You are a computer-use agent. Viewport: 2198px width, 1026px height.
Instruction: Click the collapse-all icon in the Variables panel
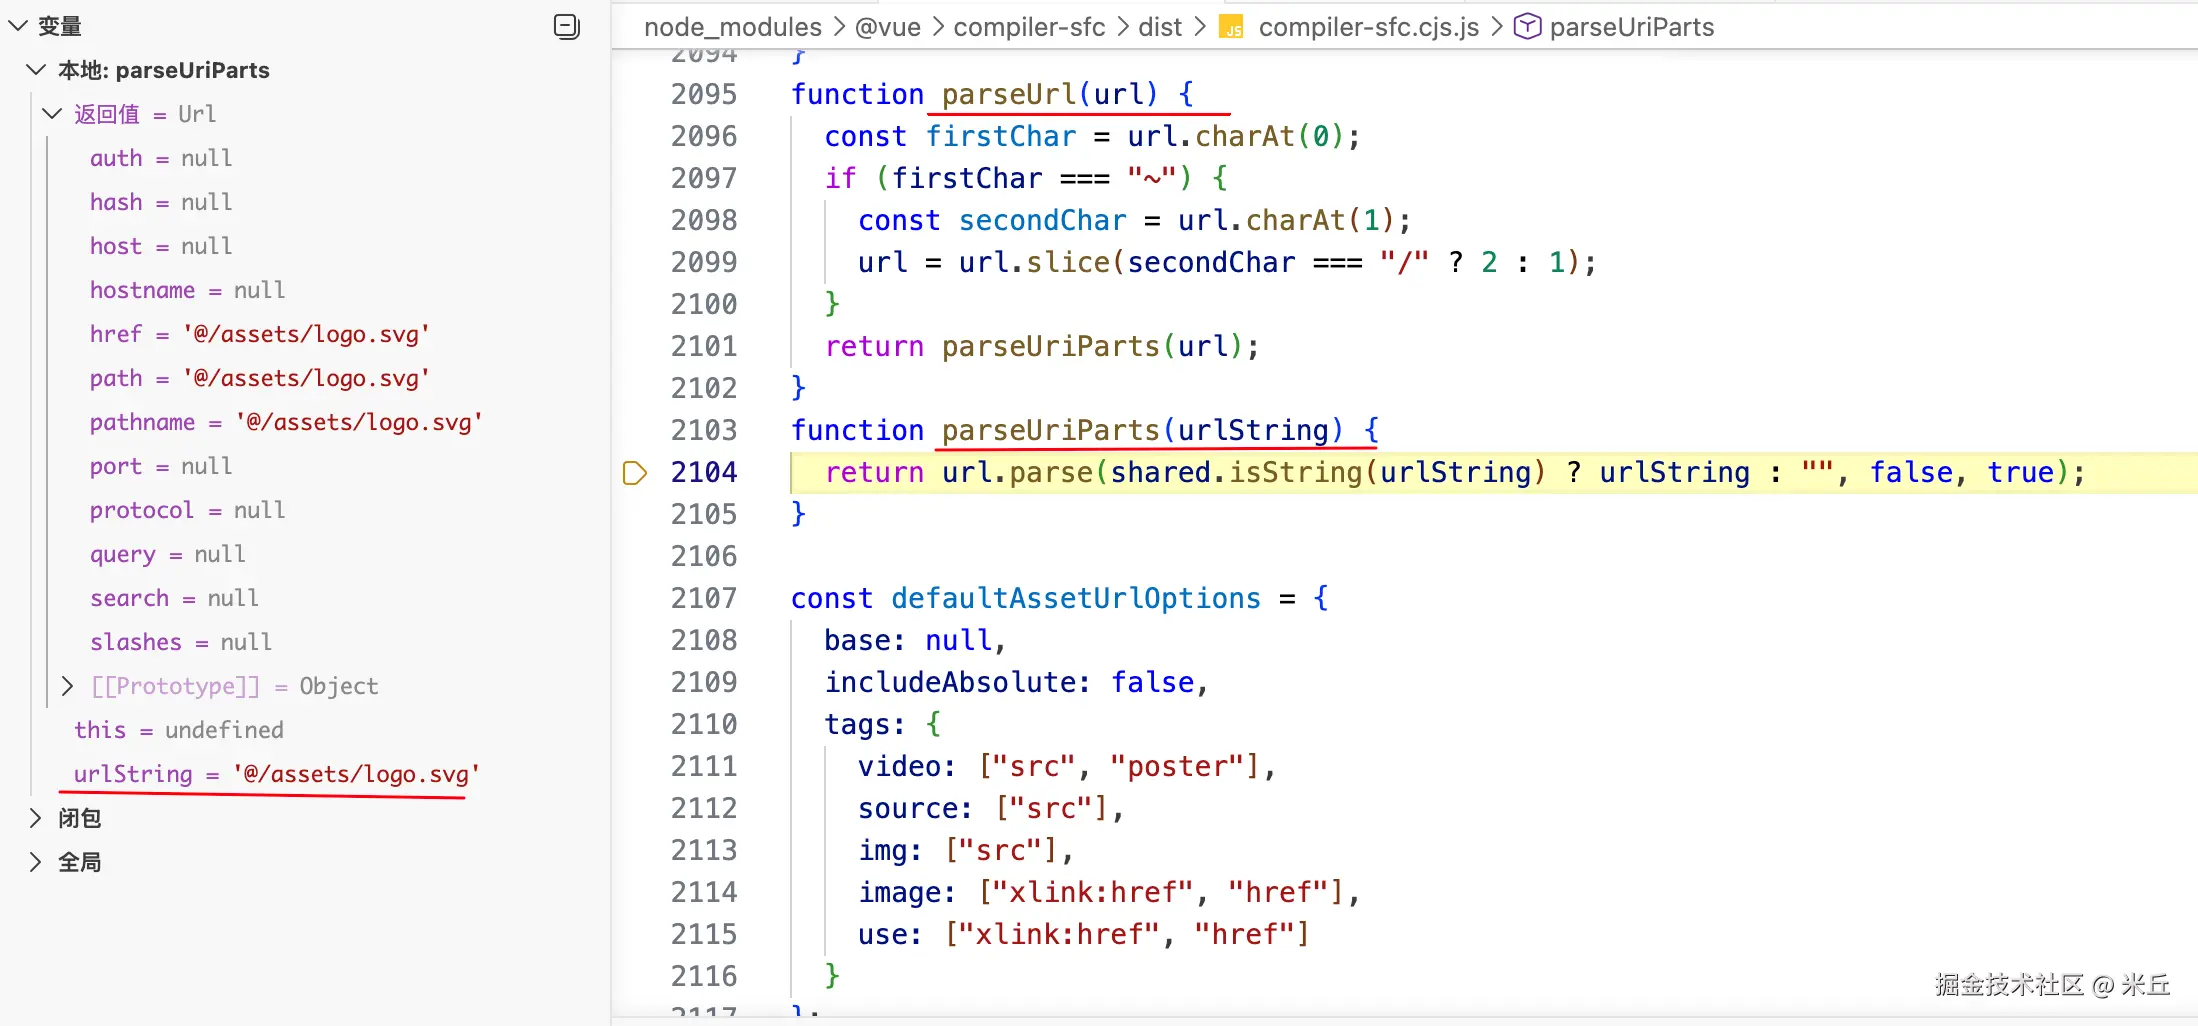coord(567,27)
